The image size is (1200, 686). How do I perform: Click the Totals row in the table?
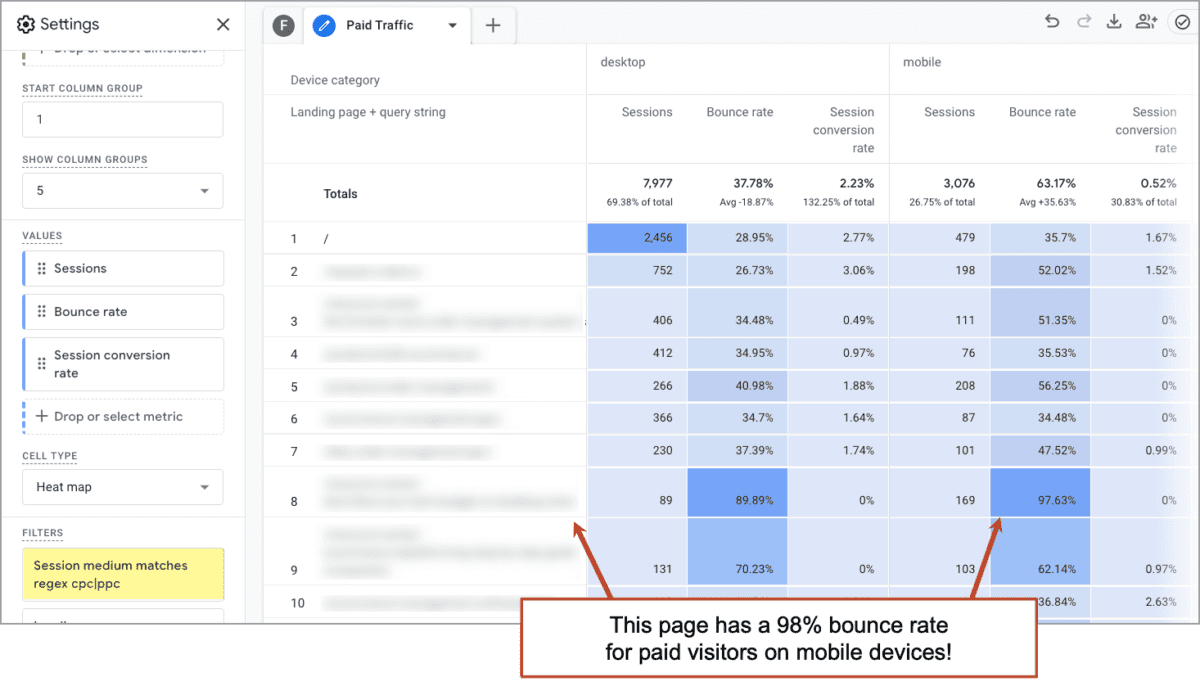[x=340, y=193]
